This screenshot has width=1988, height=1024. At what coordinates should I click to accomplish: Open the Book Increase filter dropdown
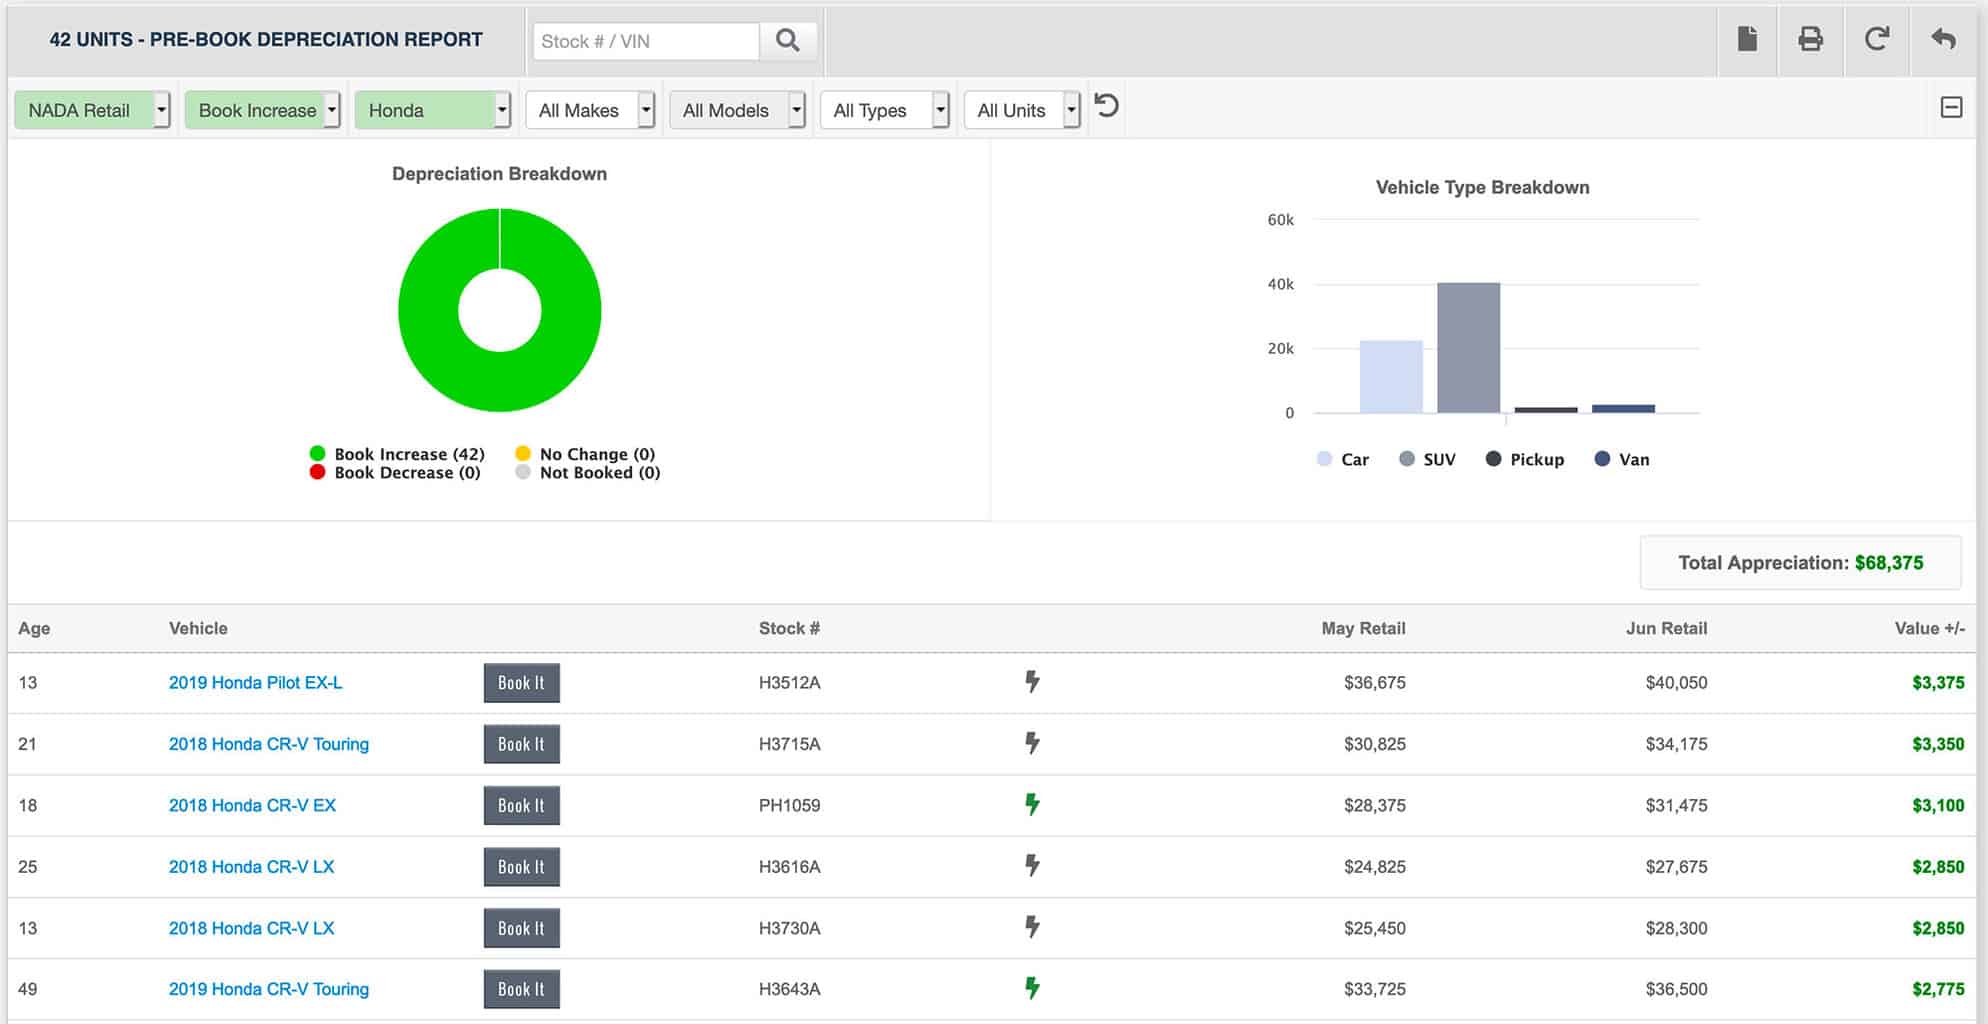[262, 110]
